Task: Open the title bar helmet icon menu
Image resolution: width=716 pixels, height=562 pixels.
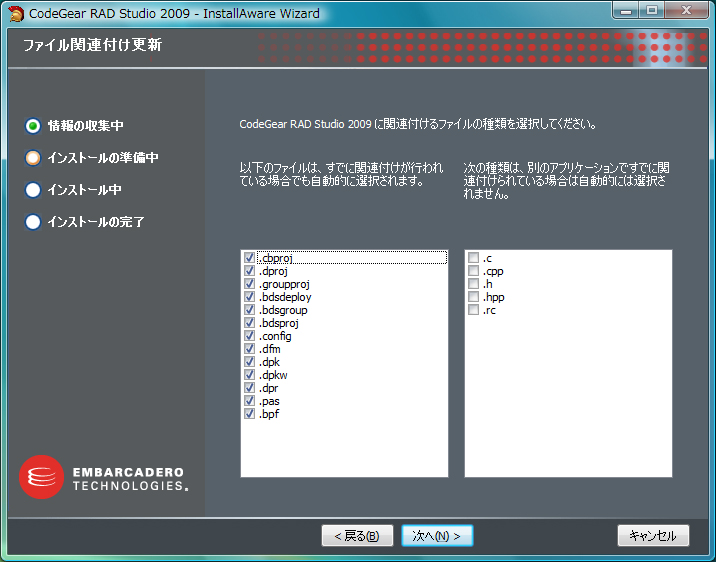Action: (16, 14)
